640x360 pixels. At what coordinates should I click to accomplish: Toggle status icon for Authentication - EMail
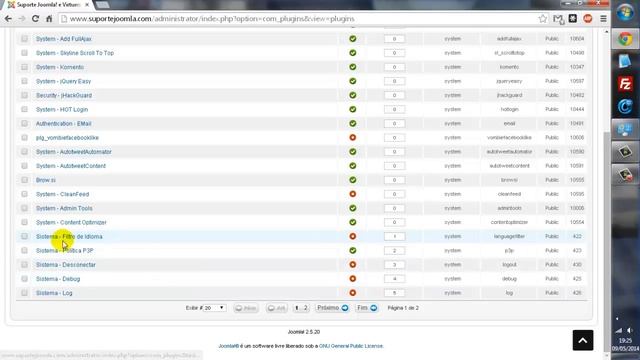pos(353,123)
